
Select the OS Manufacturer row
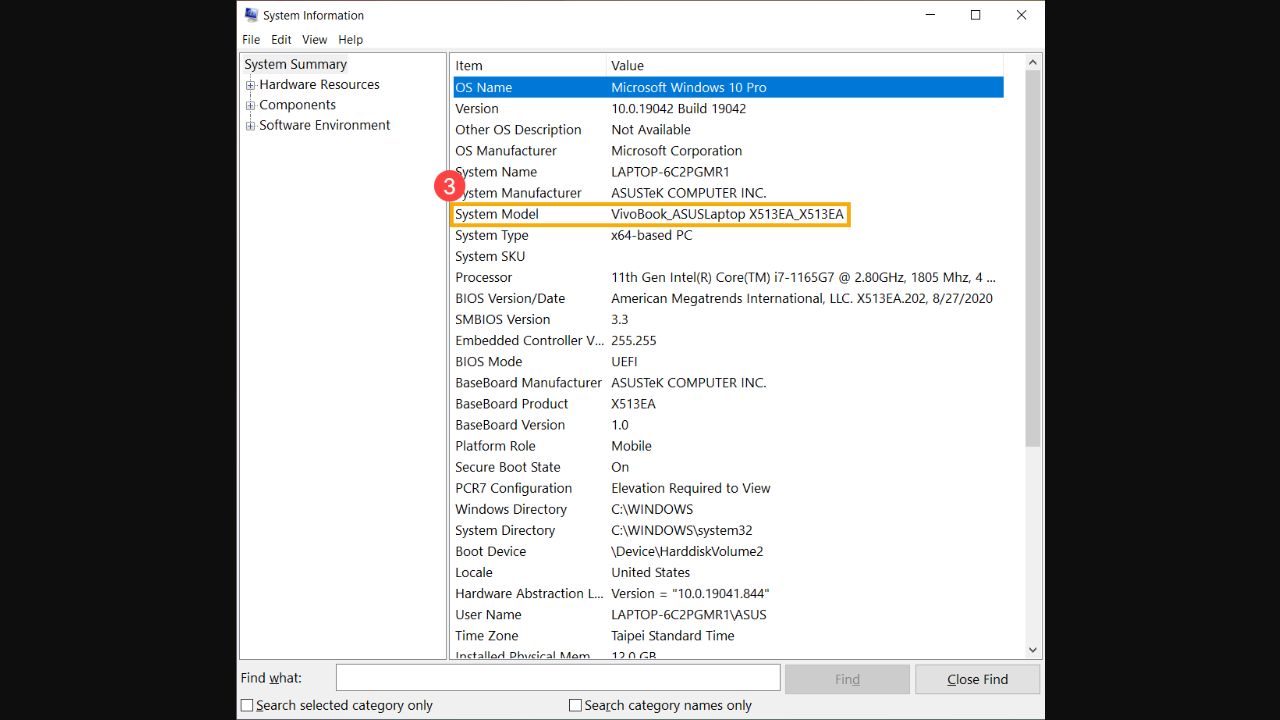click(x=728, y=150)
